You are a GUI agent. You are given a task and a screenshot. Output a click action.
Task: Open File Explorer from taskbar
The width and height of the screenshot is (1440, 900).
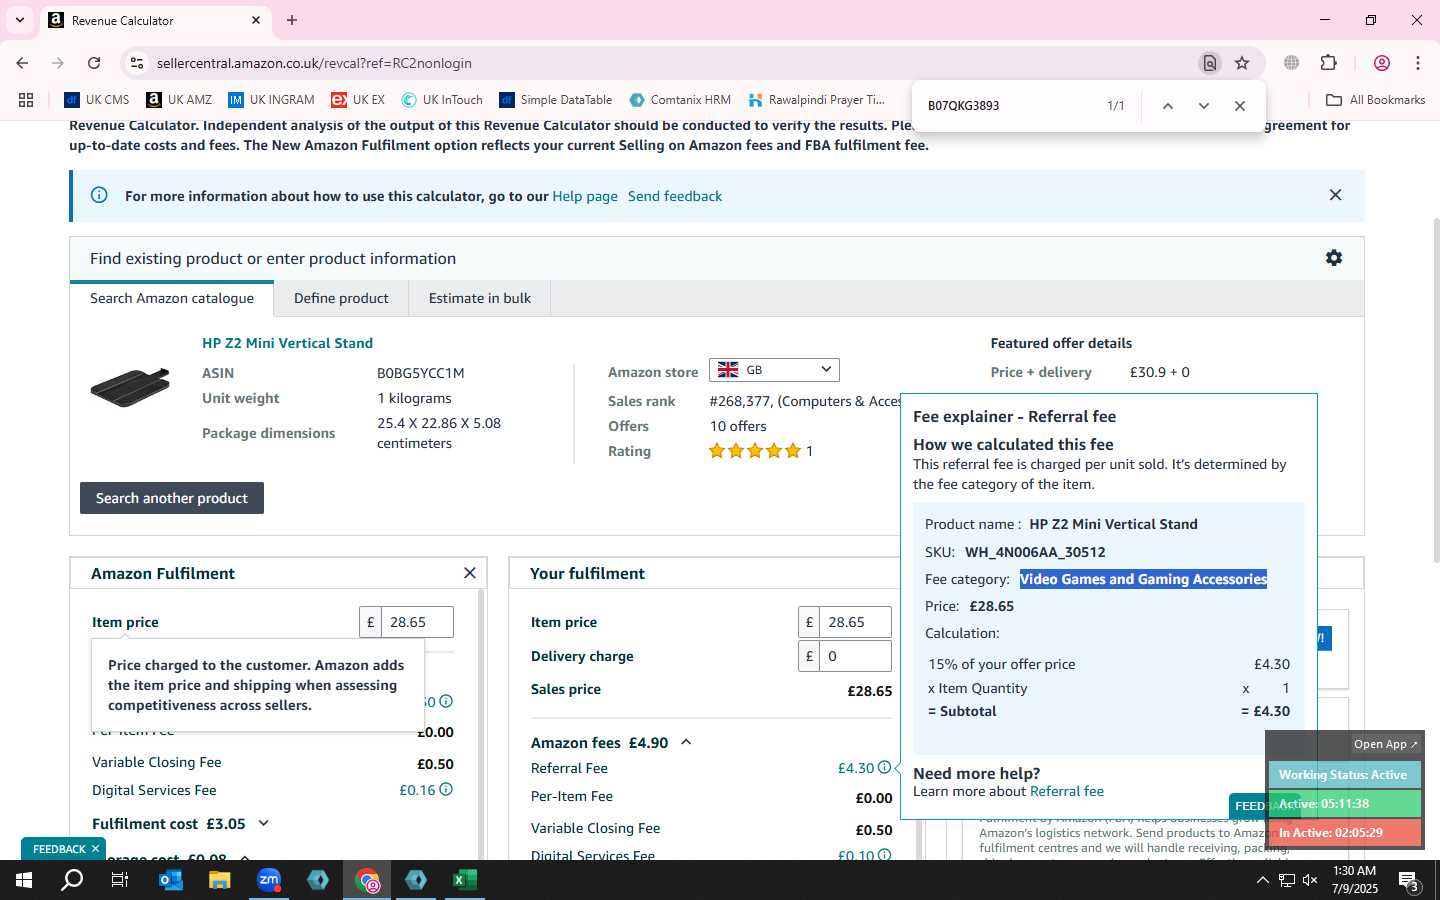(x=219, y=880)
